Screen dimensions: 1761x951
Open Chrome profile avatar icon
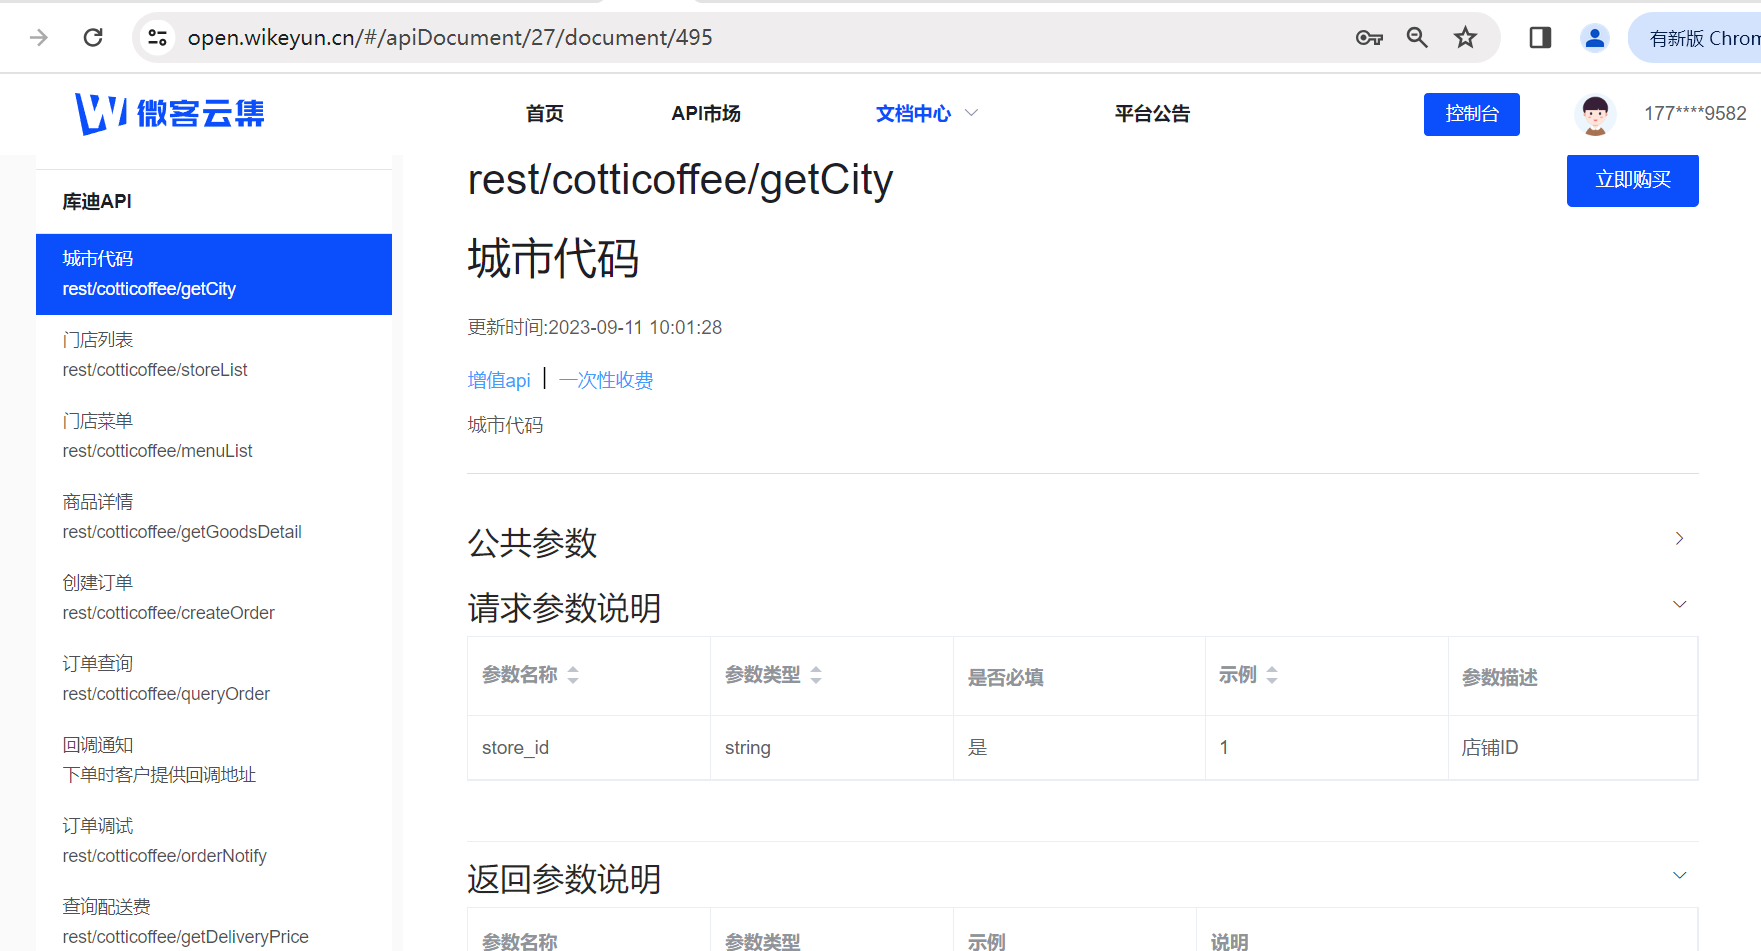(x=1595, y=38)
